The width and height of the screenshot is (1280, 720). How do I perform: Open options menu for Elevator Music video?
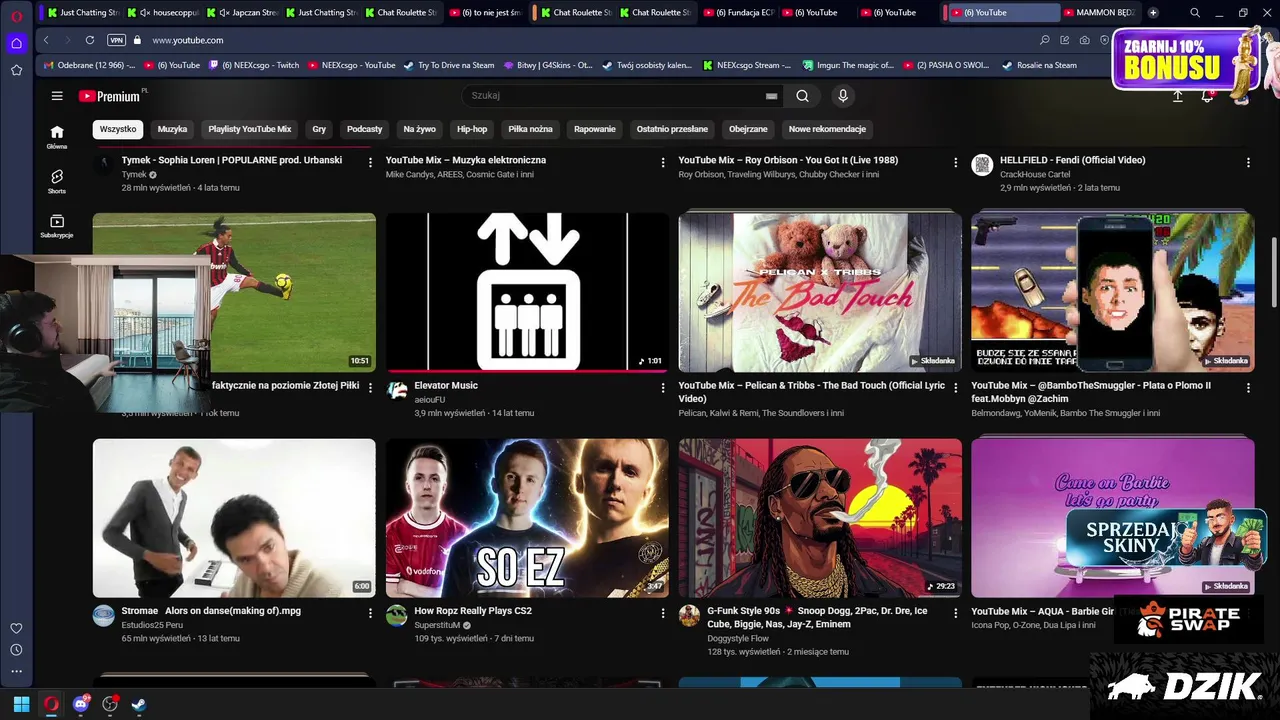pyautogui.click(x=662, y=387)
